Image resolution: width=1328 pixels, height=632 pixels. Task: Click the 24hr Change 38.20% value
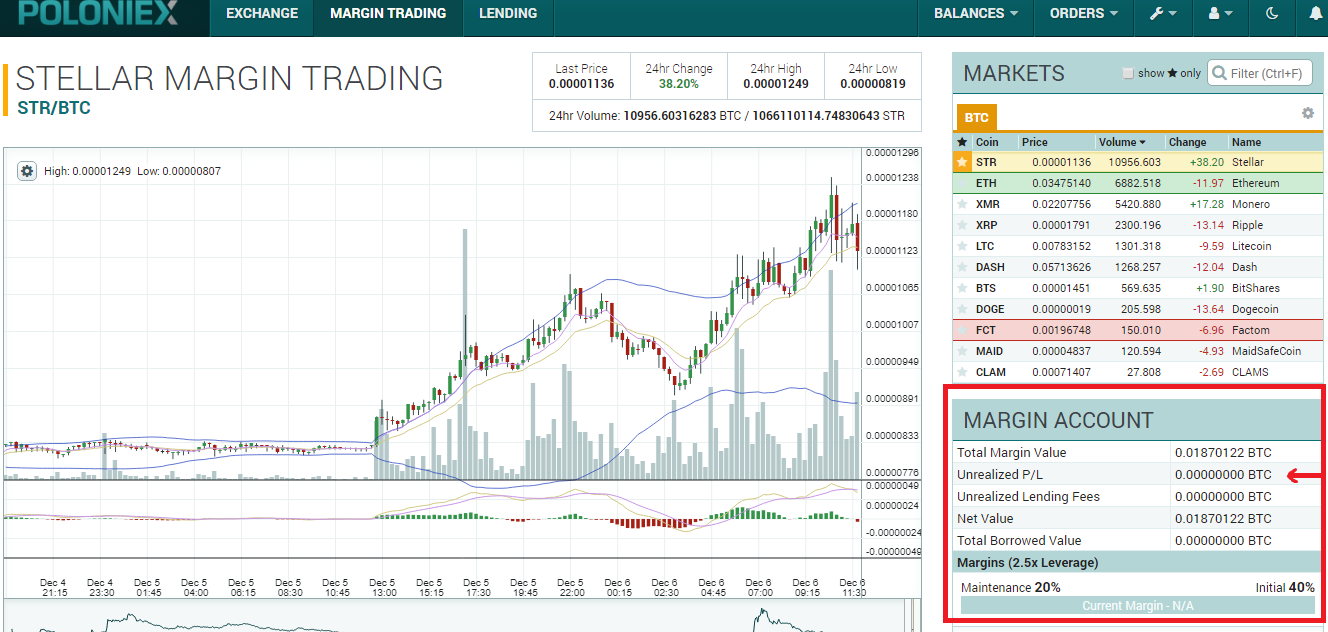(679, 84)
